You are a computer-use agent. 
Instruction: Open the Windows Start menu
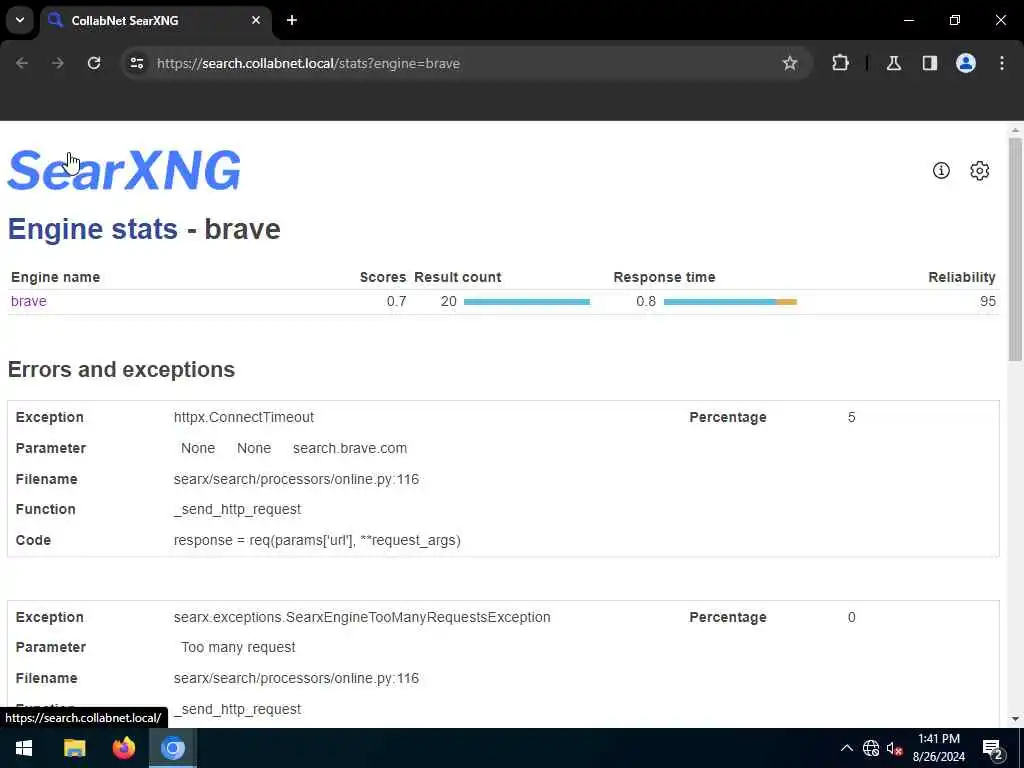tap(24, 748)
